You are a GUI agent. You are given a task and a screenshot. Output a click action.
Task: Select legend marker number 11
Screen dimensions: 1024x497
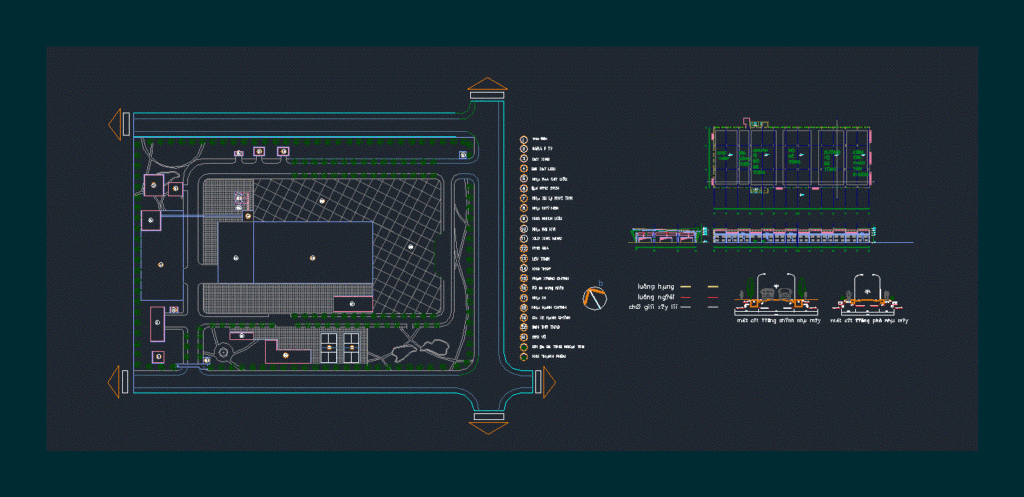click(x=524, y=238)
